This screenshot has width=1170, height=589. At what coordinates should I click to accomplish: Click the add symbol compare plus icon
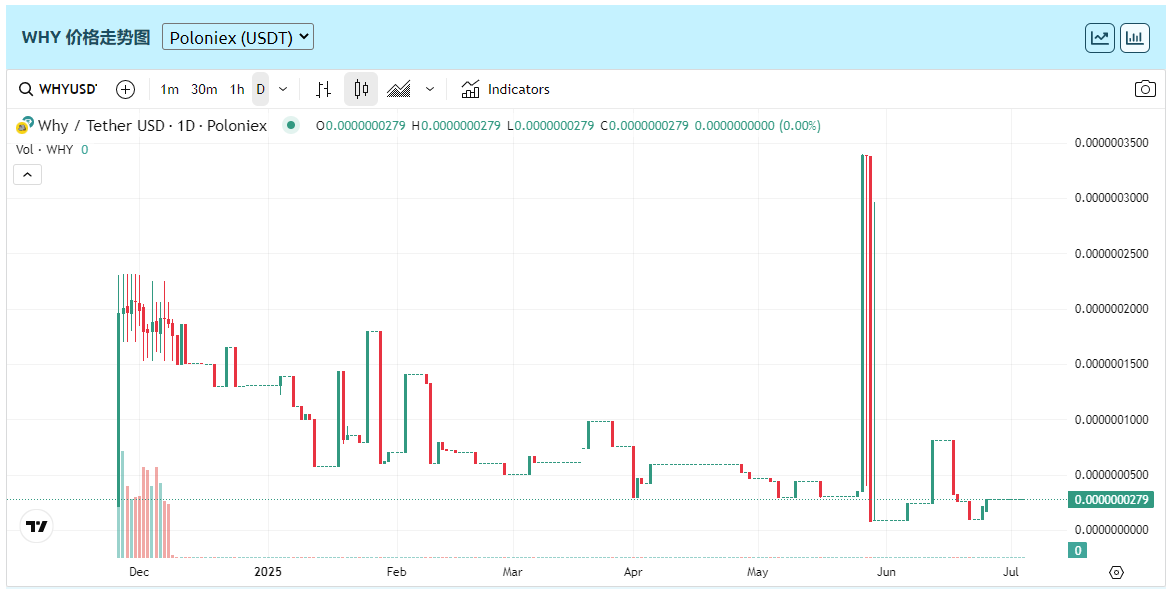tap(125, 89)
